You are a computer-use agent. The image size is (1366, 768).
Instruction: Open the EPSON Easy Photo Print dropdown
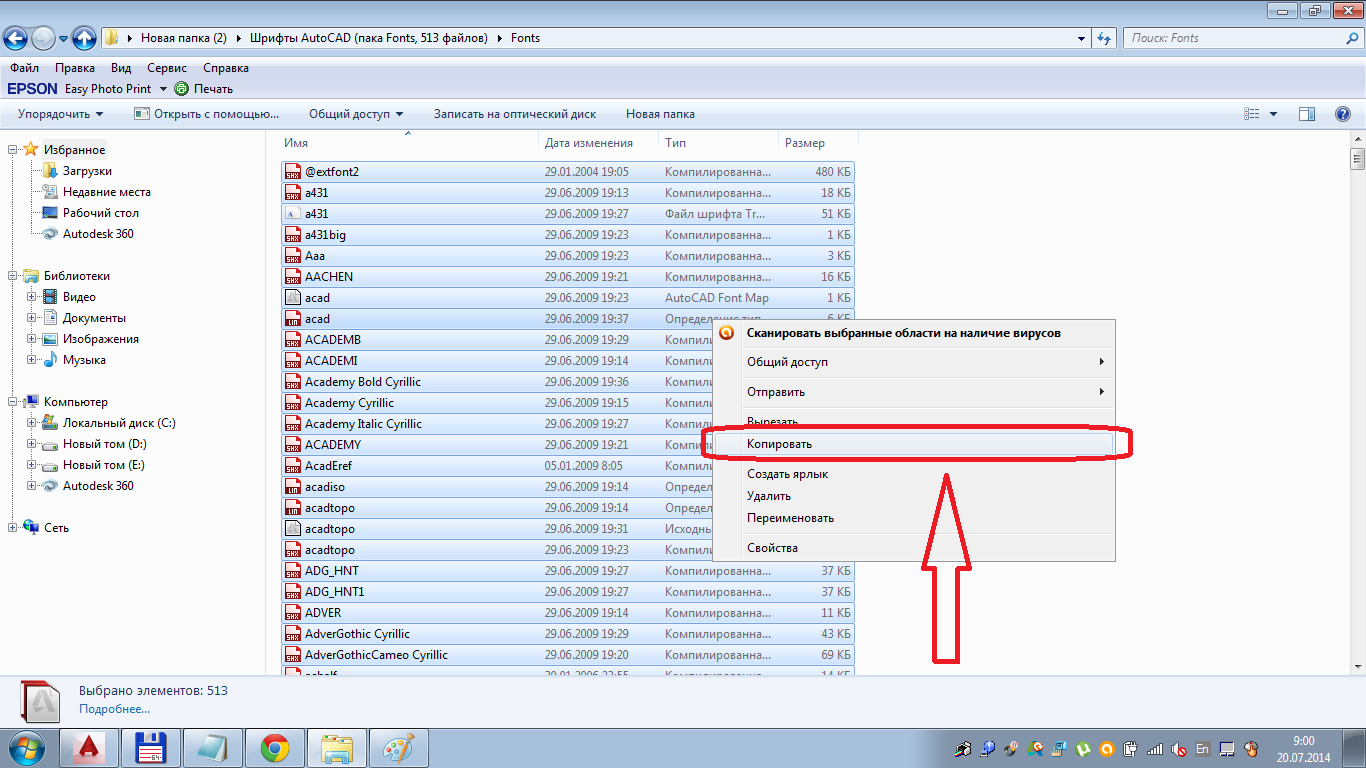[x=162, y=89]
